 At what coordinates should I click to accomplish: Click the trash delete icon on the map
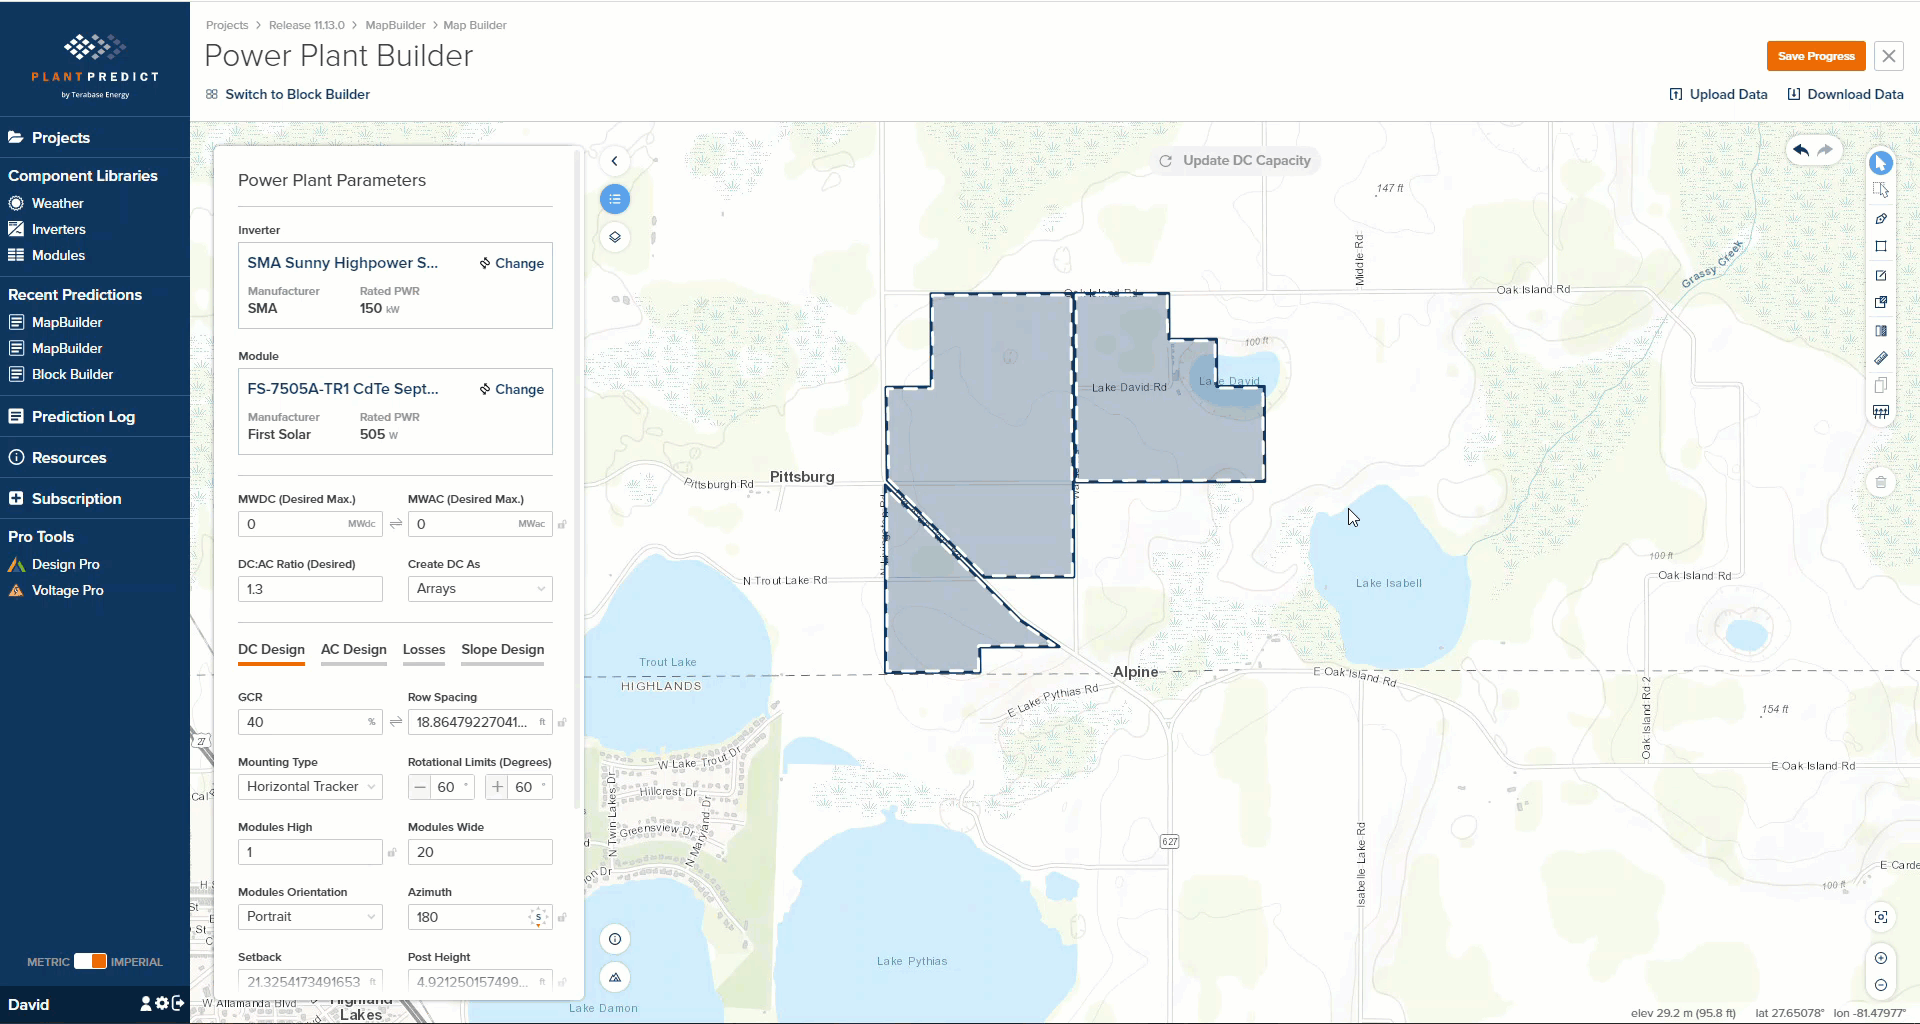coord(1881,482)
